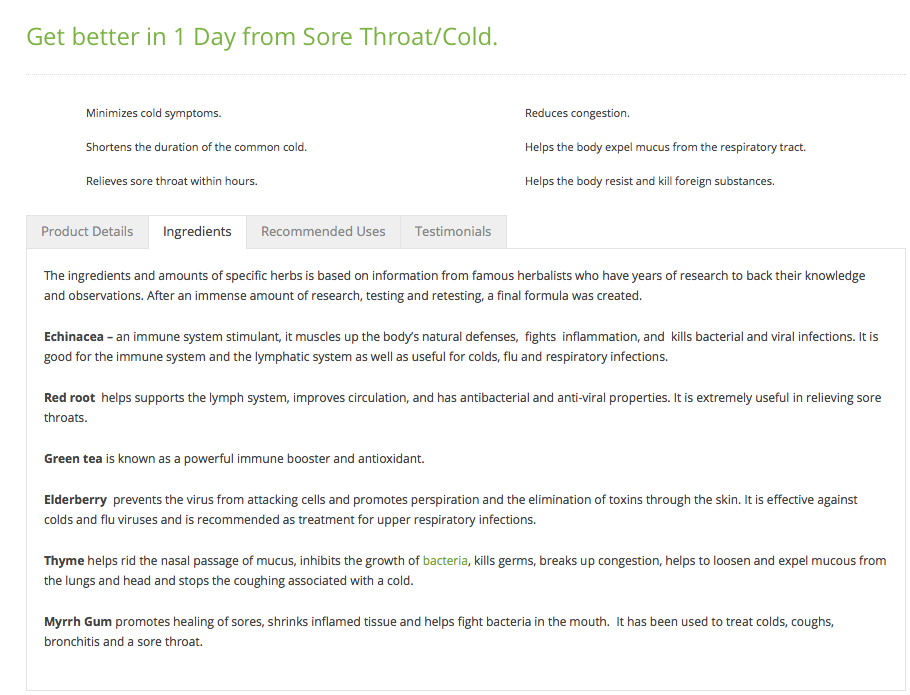Switch to the Recommended Uses tab
The image size is (910, 695).
[x=323, y=231]
